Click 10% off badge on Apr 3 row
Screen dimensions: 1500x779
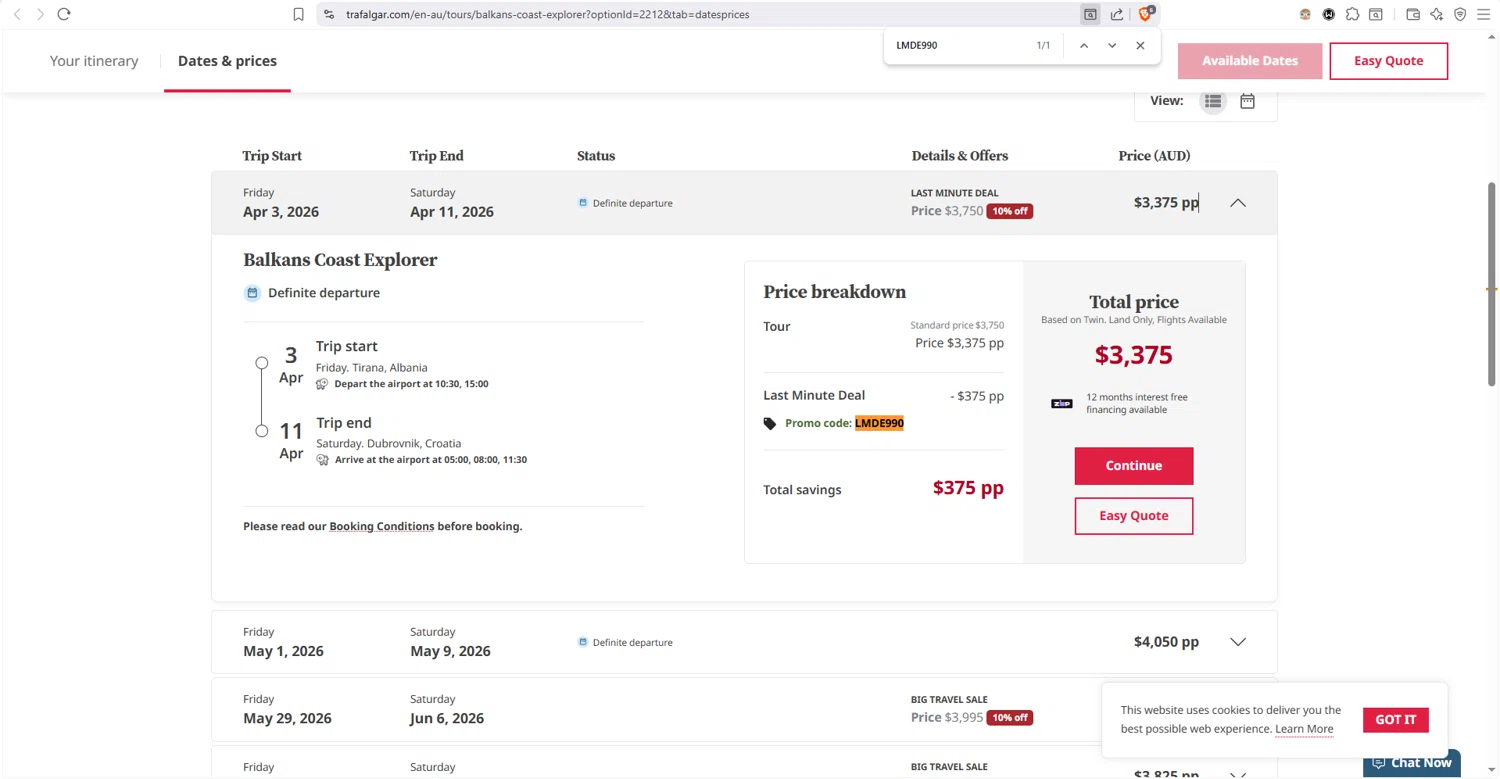pyautogui.click(x=1009, y=211)
